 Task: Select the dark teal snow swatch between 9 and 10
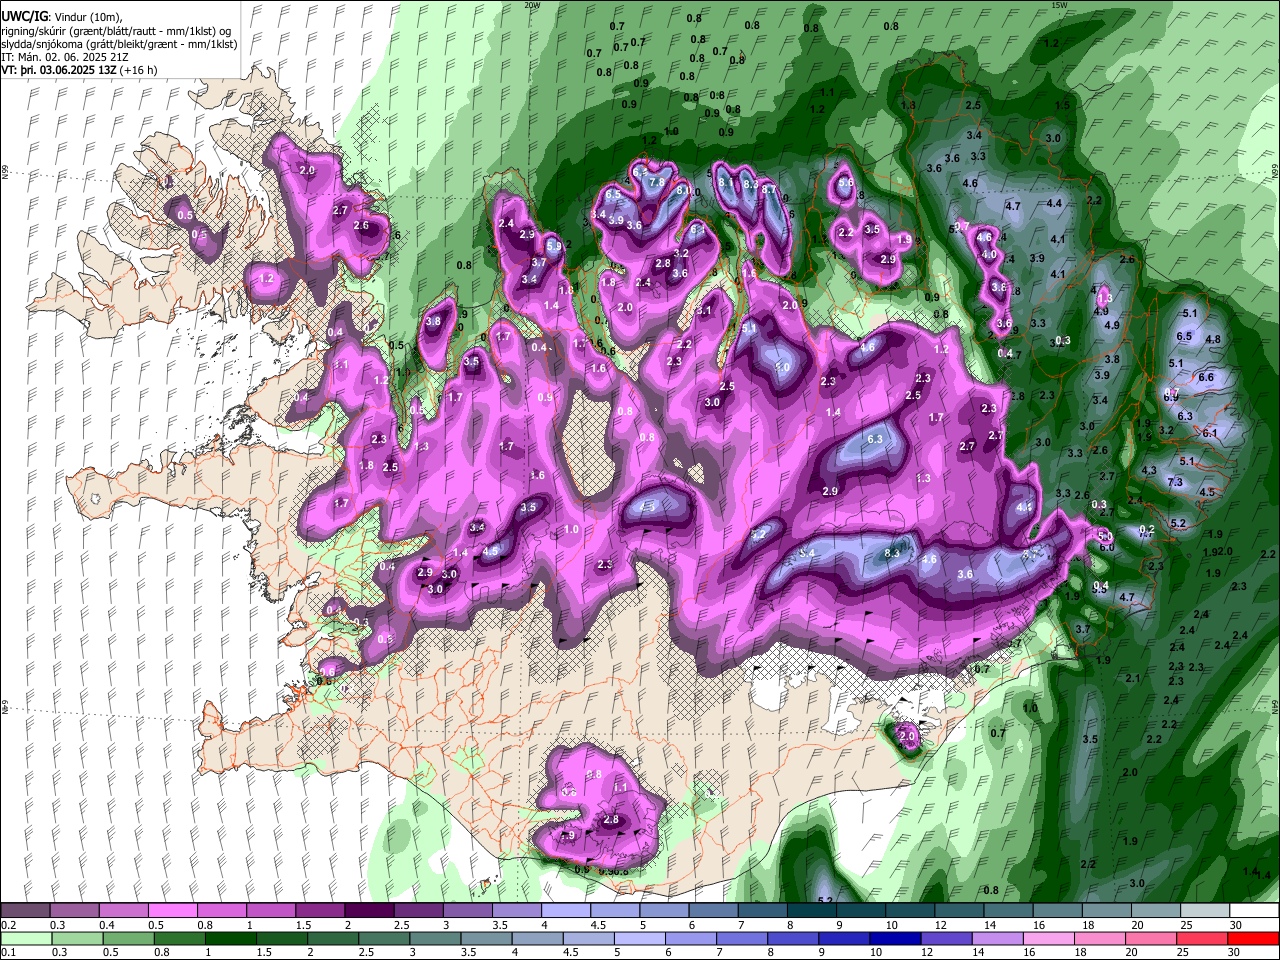(x=861, y=911)
